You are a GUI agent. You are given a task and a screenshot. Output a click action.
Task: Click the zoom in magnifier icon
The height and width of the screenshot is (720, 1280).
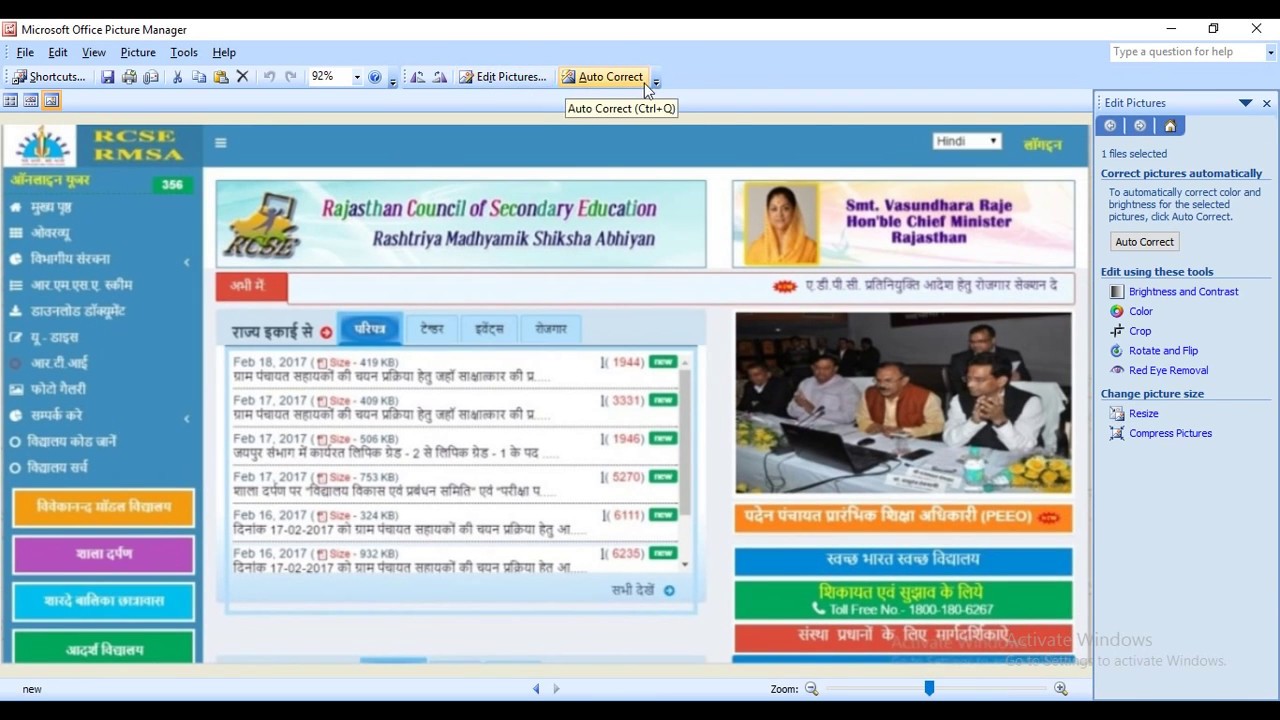[x=1061, y=689]
